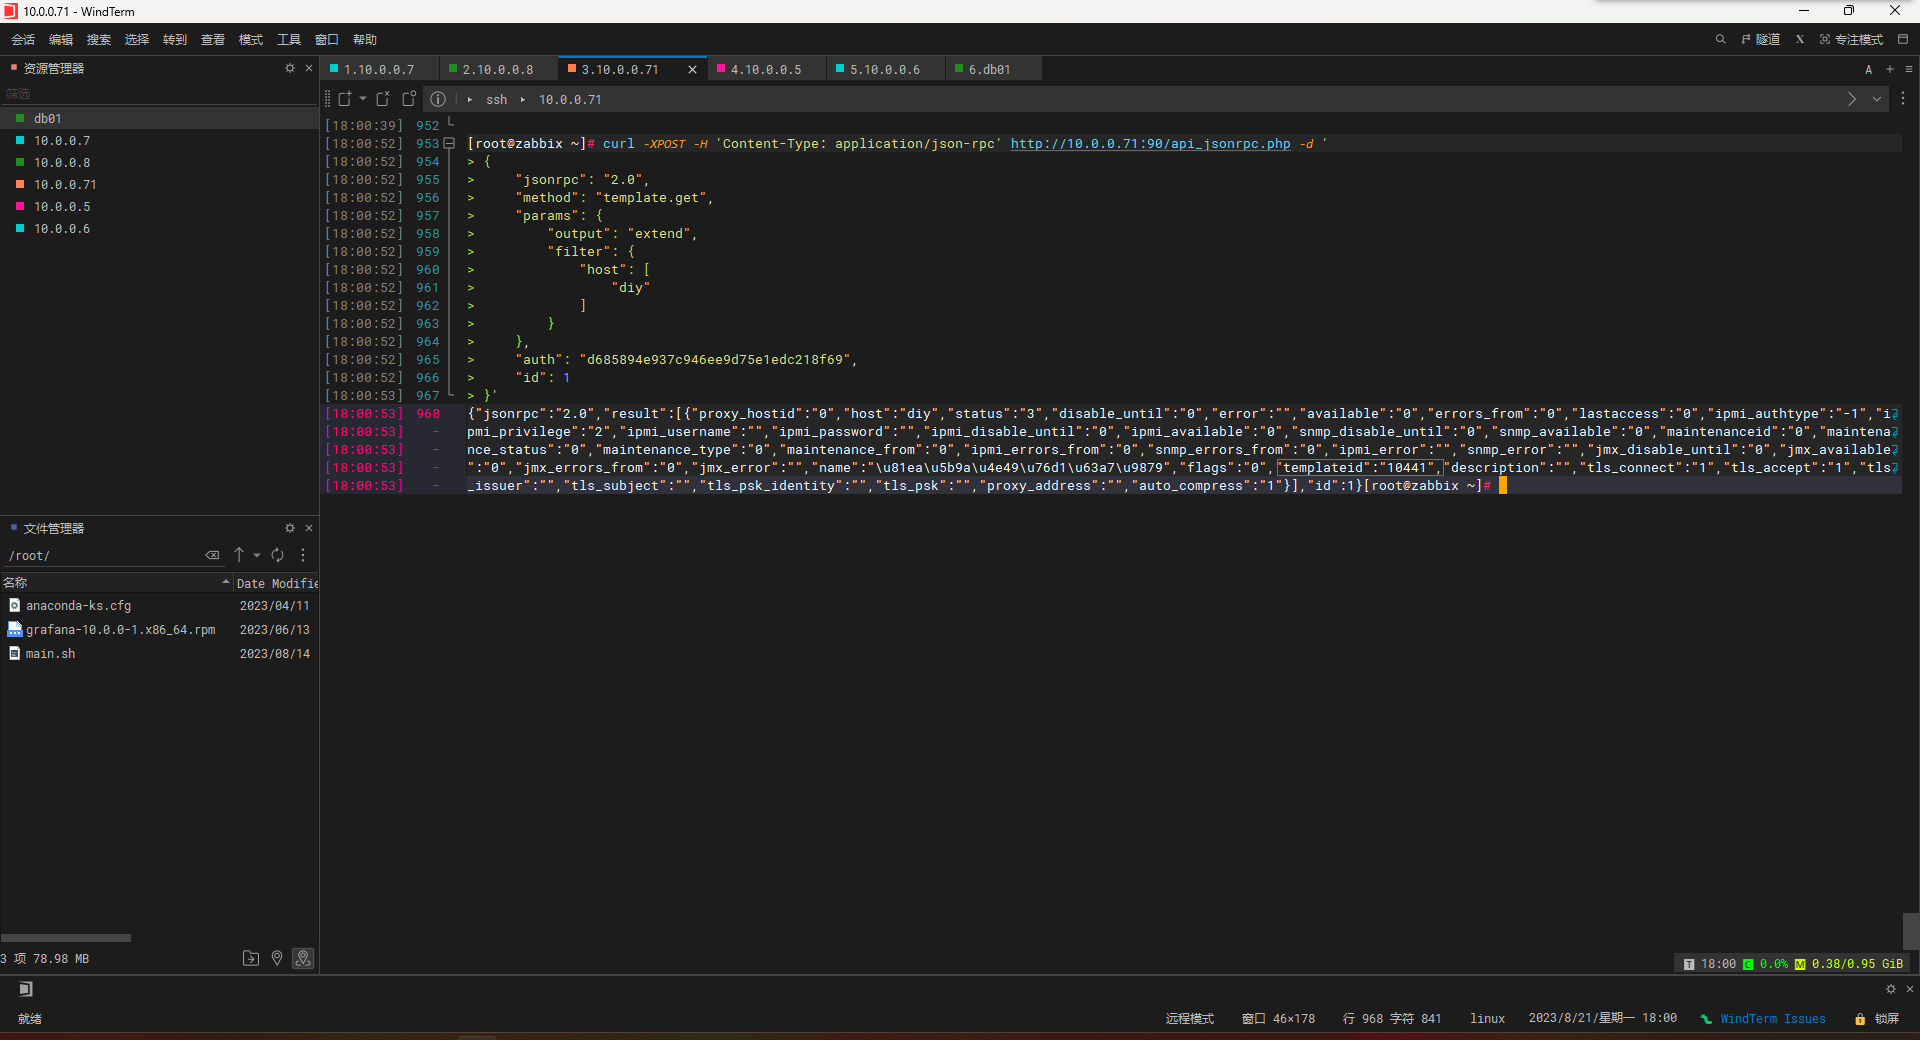Viewport: 1920px width, 1040px height.
Task: Click the duplicate session icon
Action: pos(383,99)
